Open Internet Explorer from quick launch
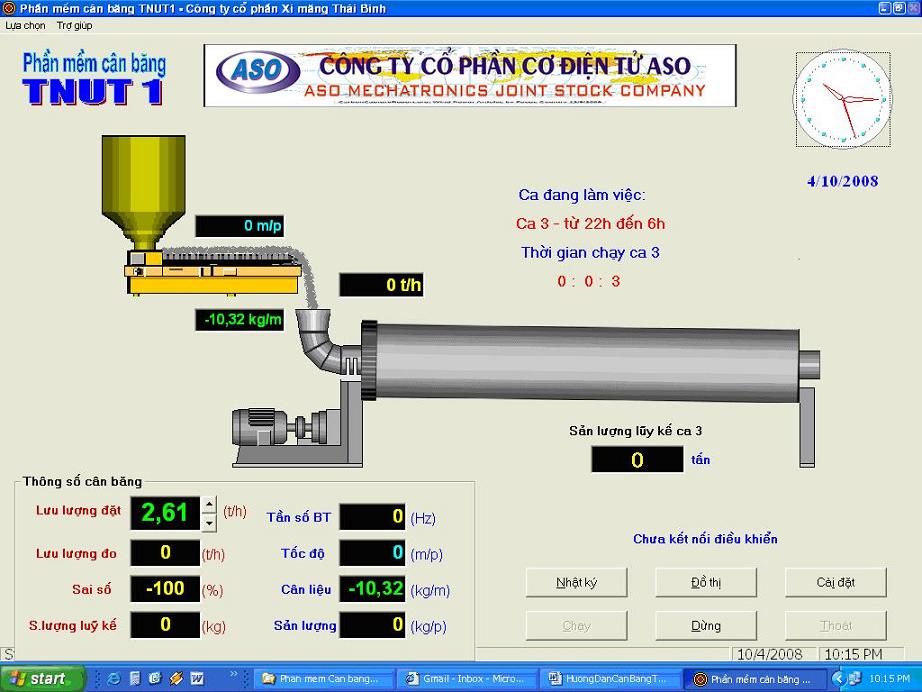 pos(114,678)
